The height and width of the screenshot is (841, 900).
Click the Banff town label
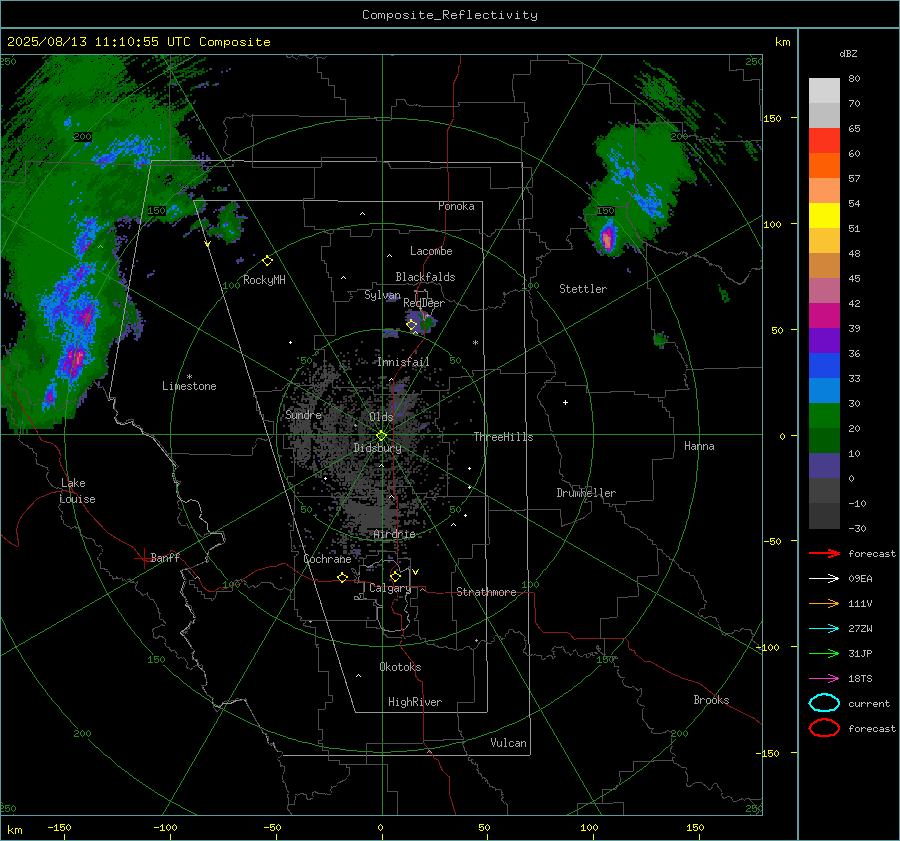click(x=165, y=557)
